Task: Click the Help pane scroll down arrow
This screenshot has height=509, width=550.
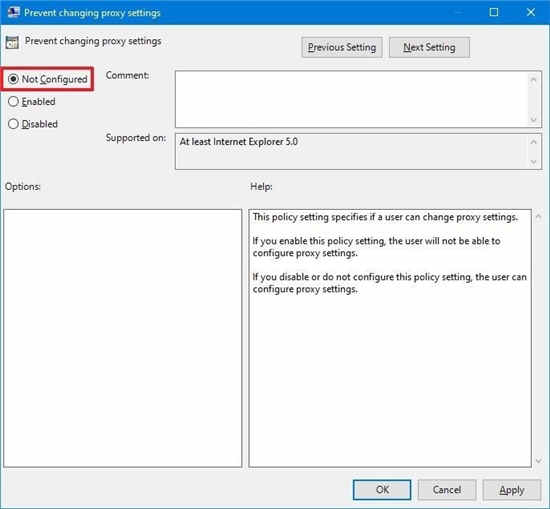Action: (x=538, y=461)
